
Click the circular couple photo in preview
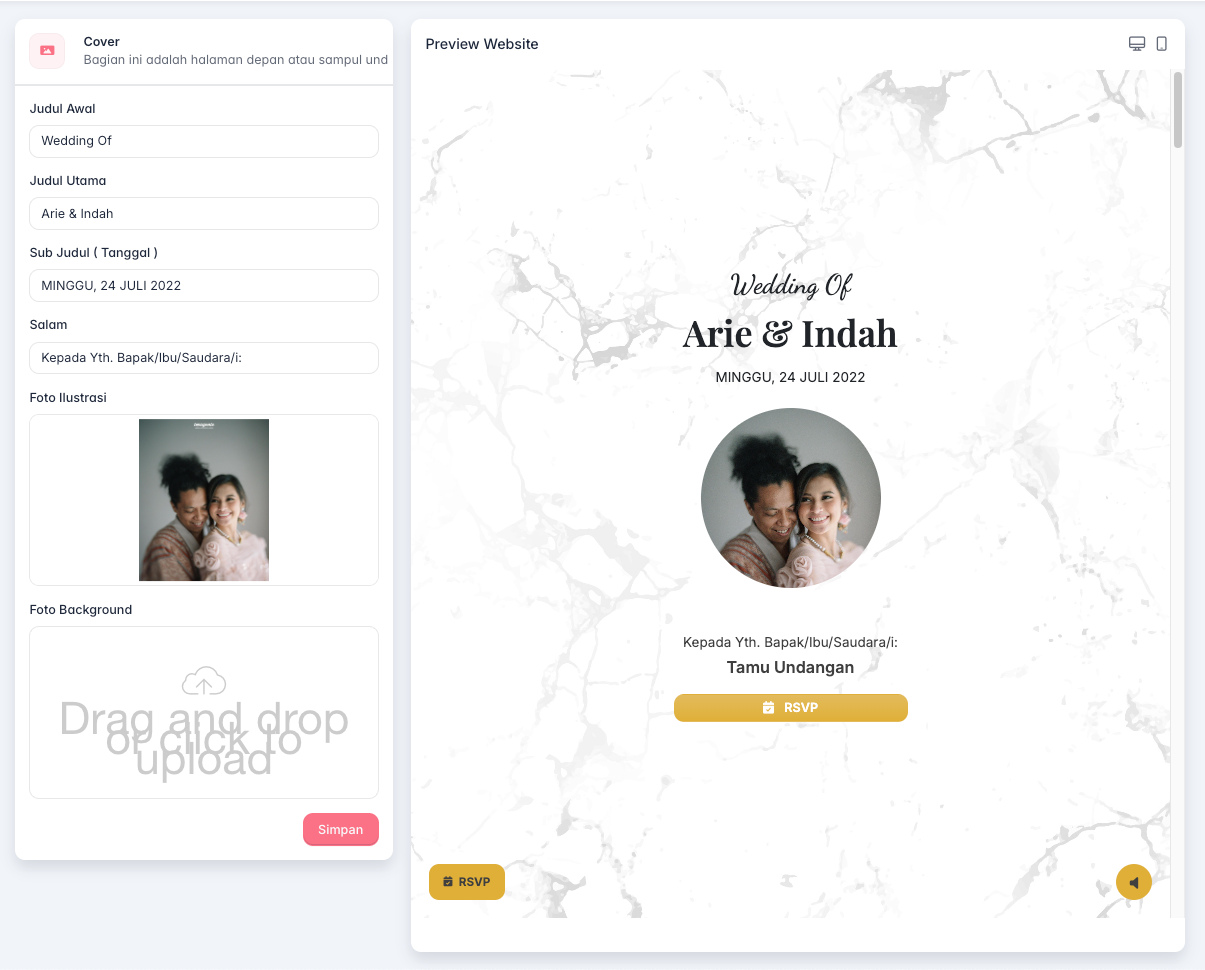pyautogui.click(x=791, y=498)
